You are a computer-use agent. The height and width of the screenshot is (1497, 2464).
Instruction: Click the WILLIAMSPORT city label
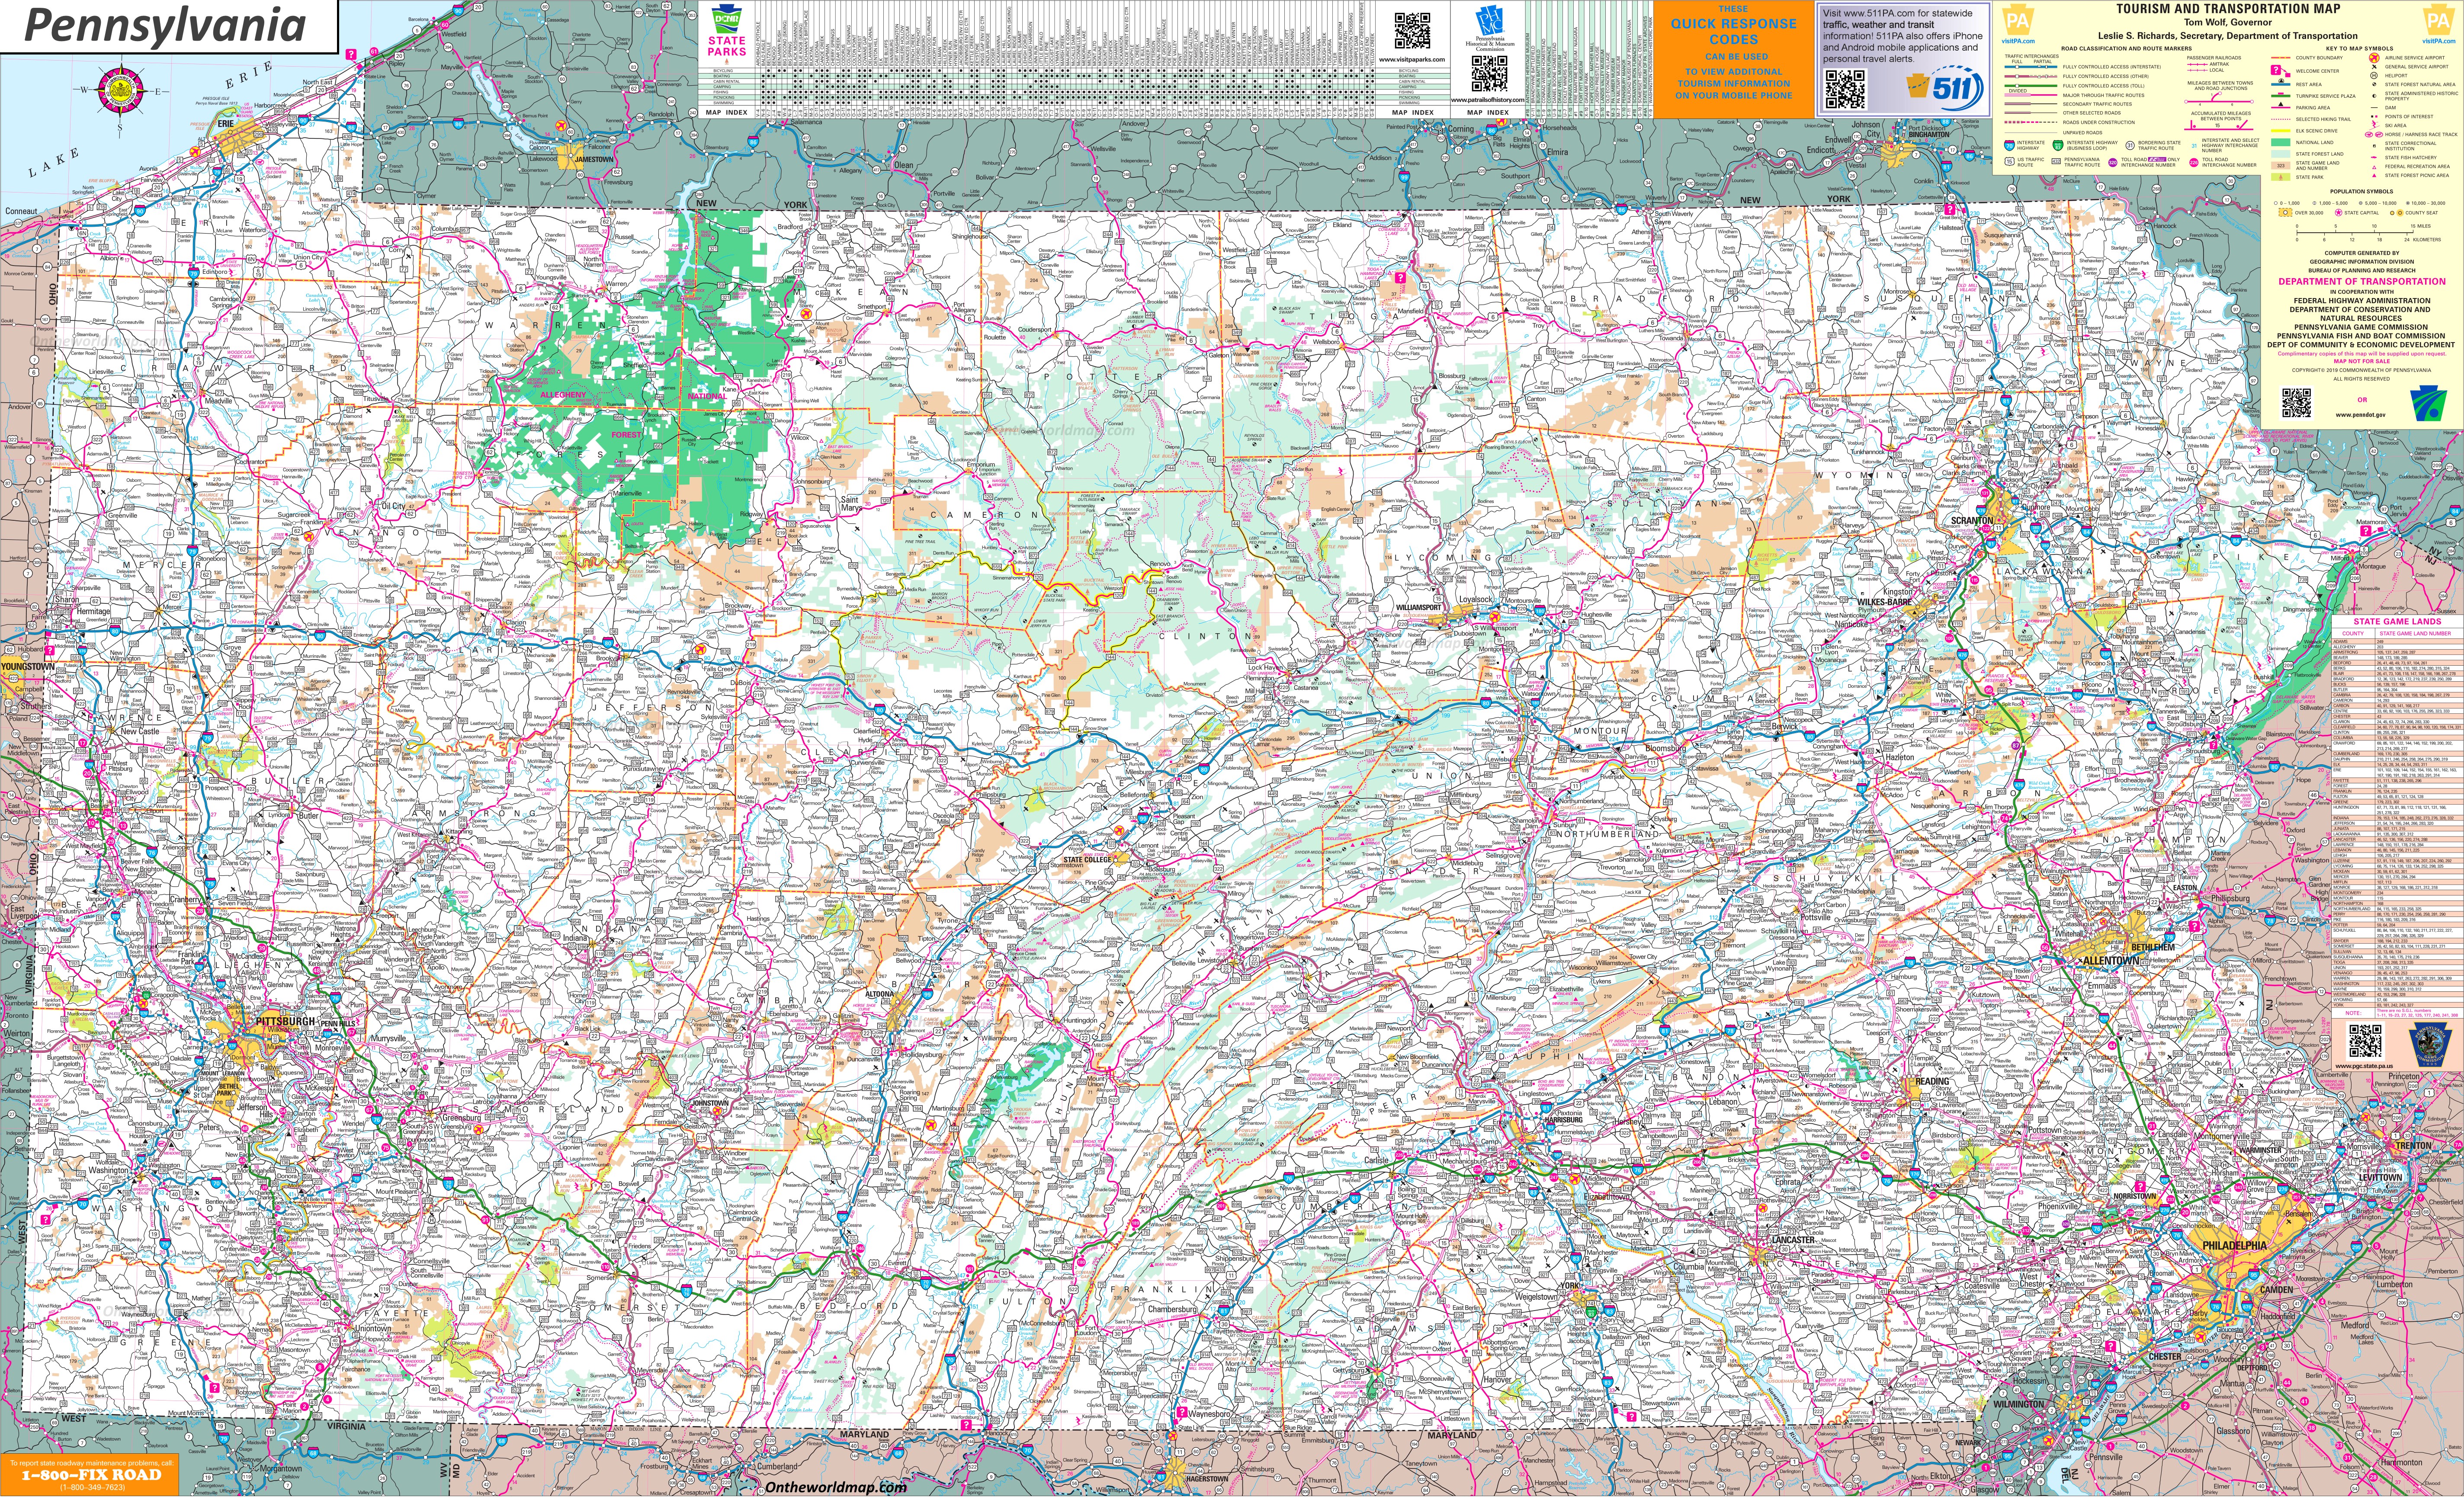[1419, 607]
